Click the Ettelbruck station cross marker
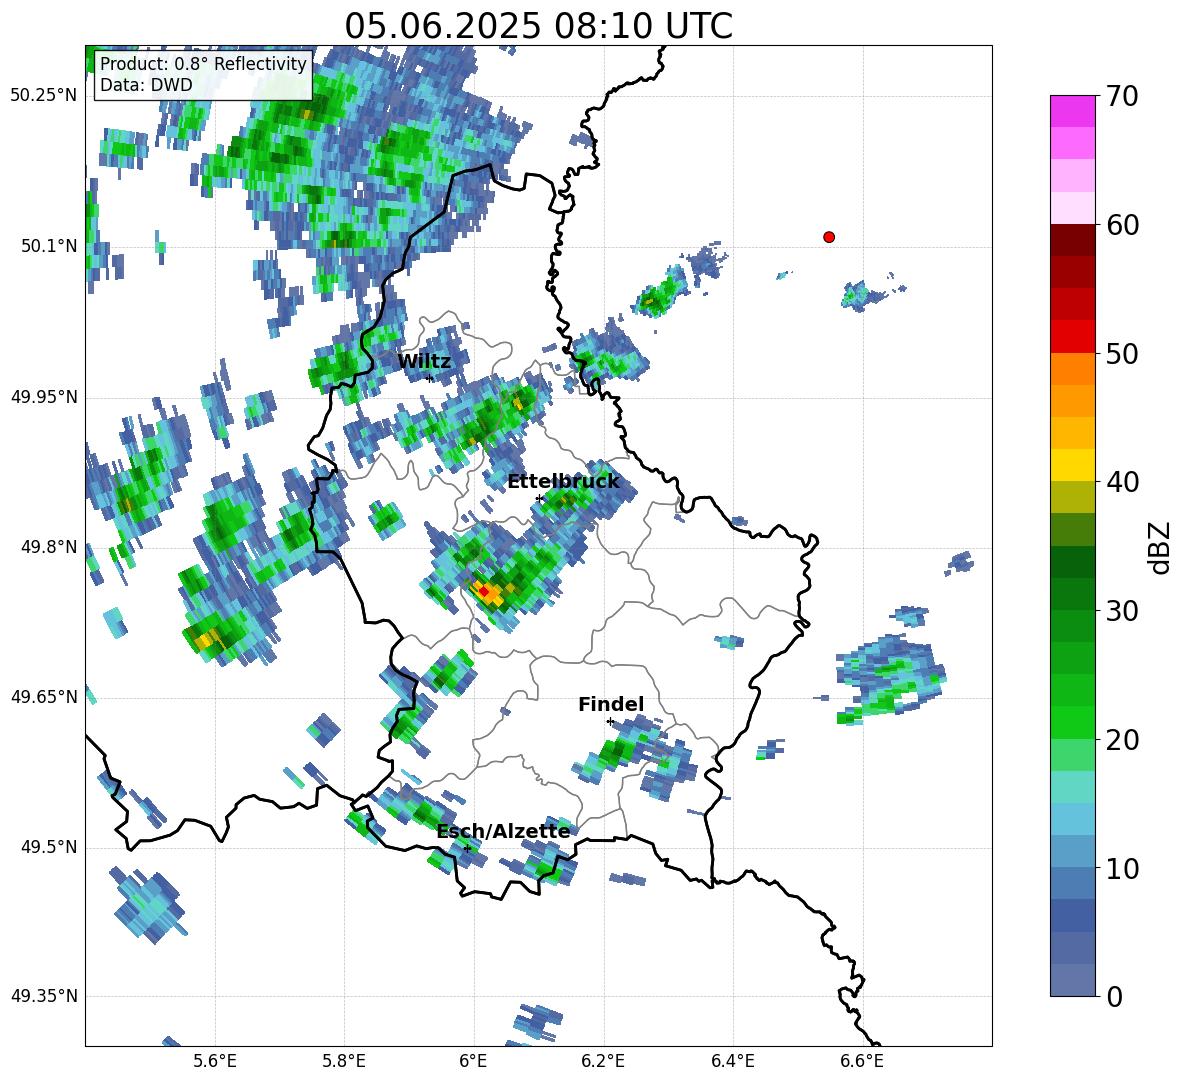This screenshot has width=1184, height=1081. coord(539,498)
